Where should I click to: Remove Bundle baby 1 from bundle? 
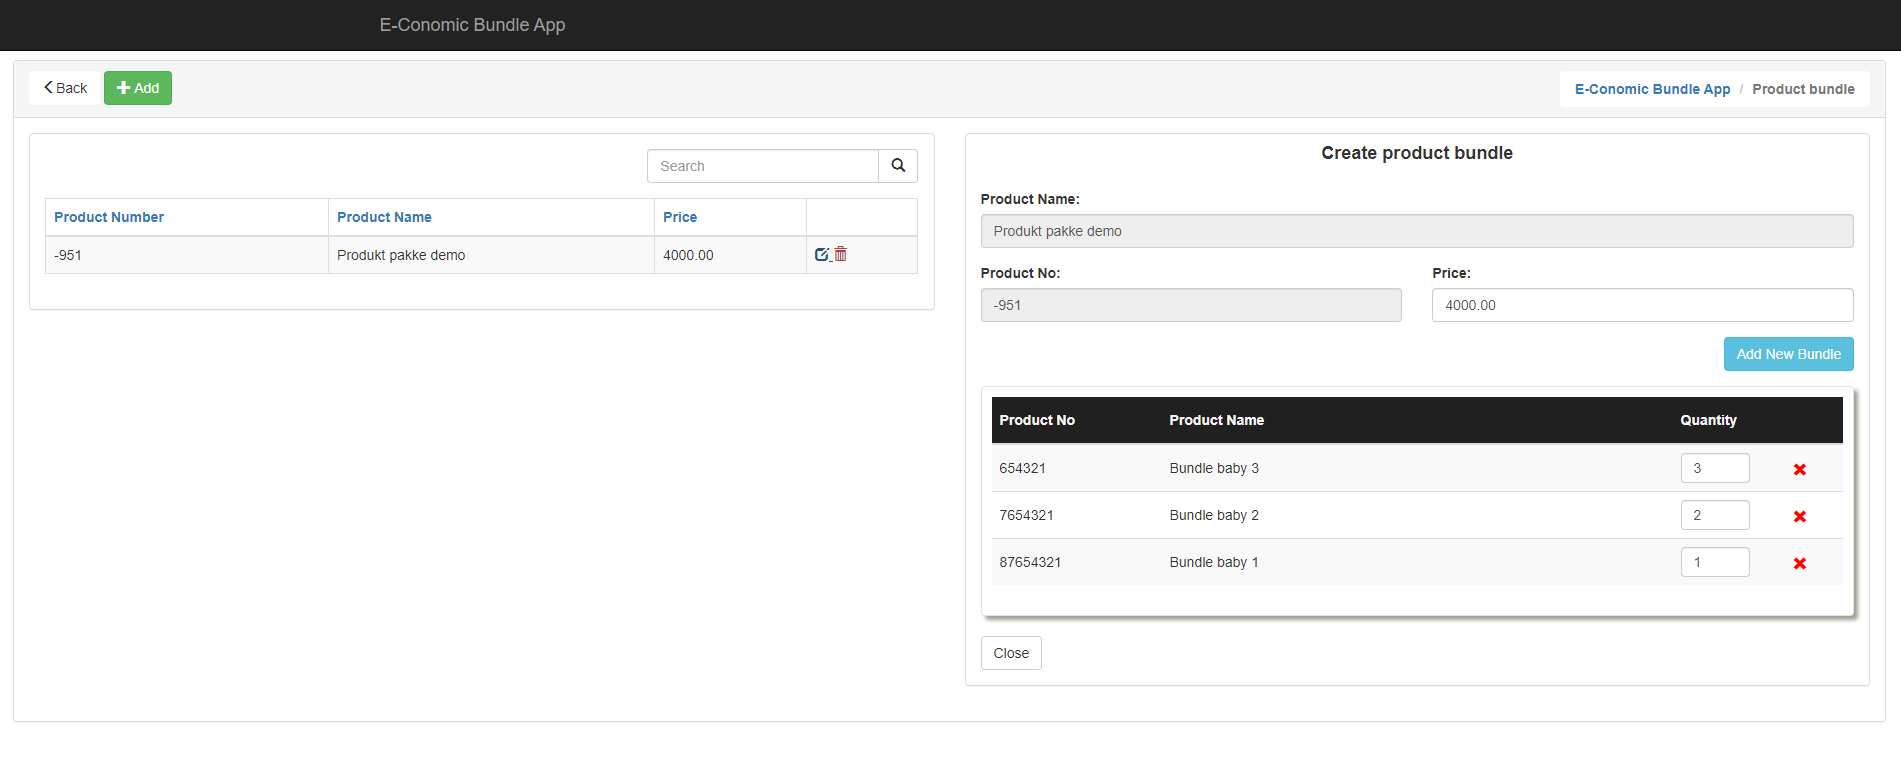click(1799, 563)
